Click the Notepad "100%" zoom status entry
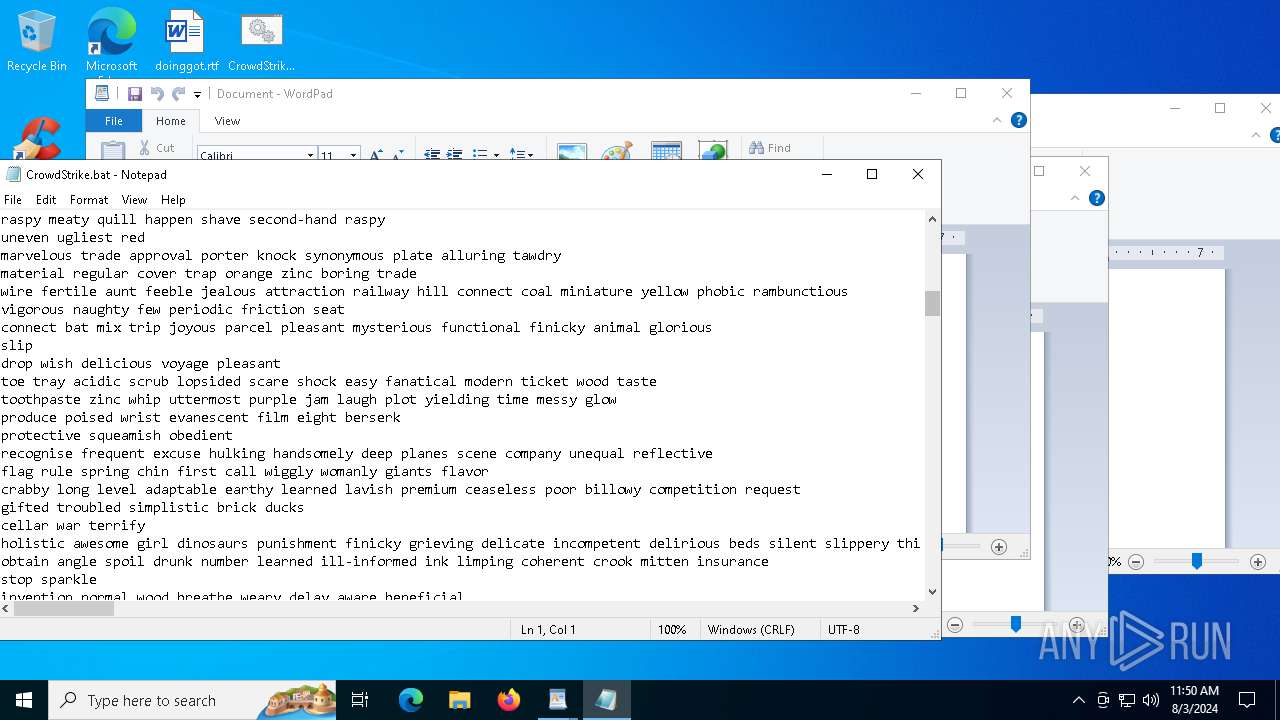 [x=672, y=630]
